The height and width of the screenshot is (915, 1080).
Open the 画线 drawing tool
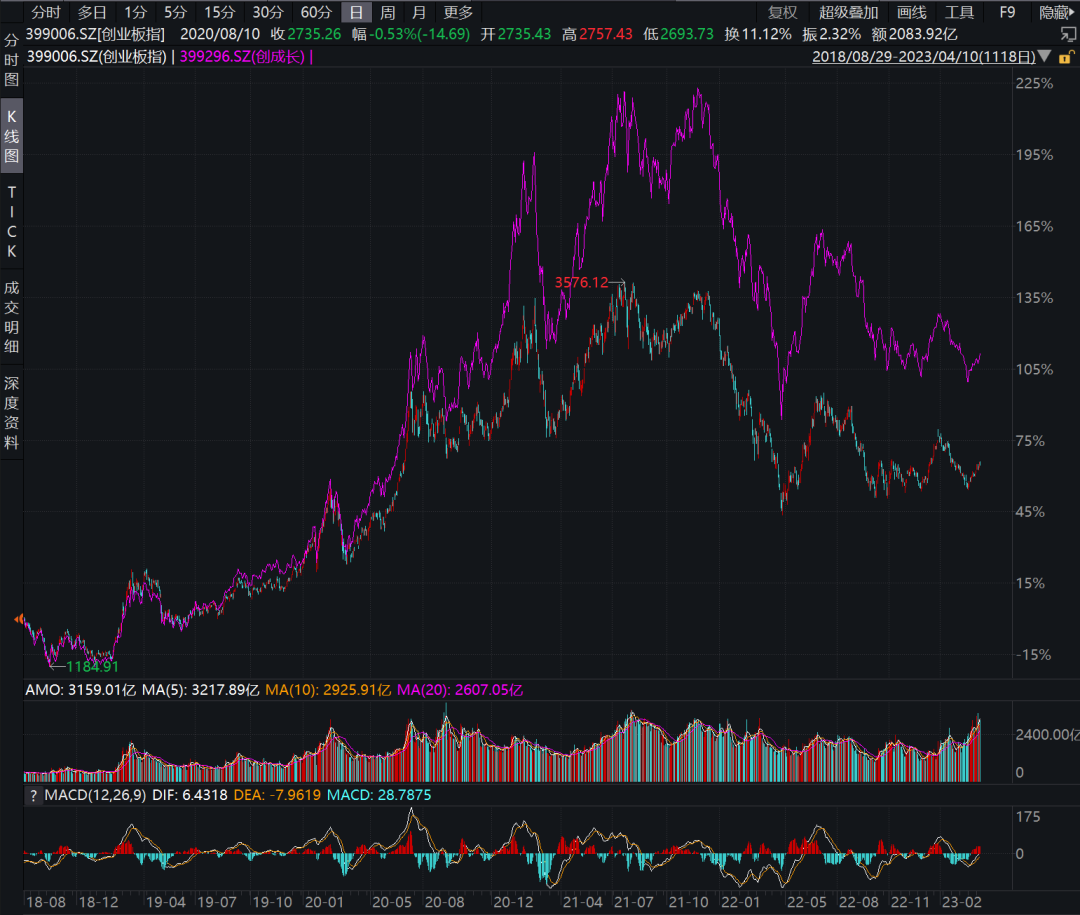(912, 12)
